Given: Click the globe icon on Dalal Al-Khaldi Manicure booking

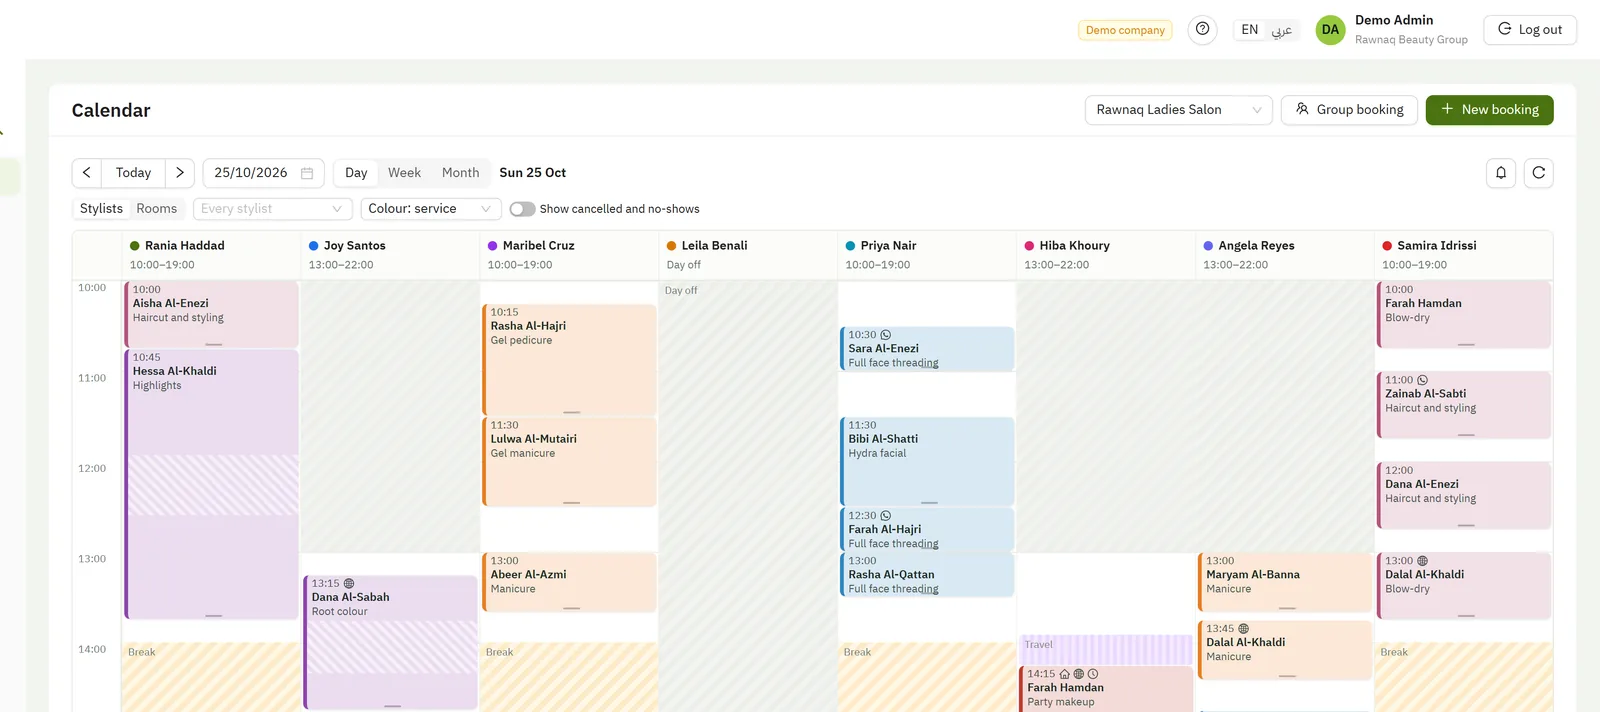Looking at the screenshot, I should [1243, 629].
